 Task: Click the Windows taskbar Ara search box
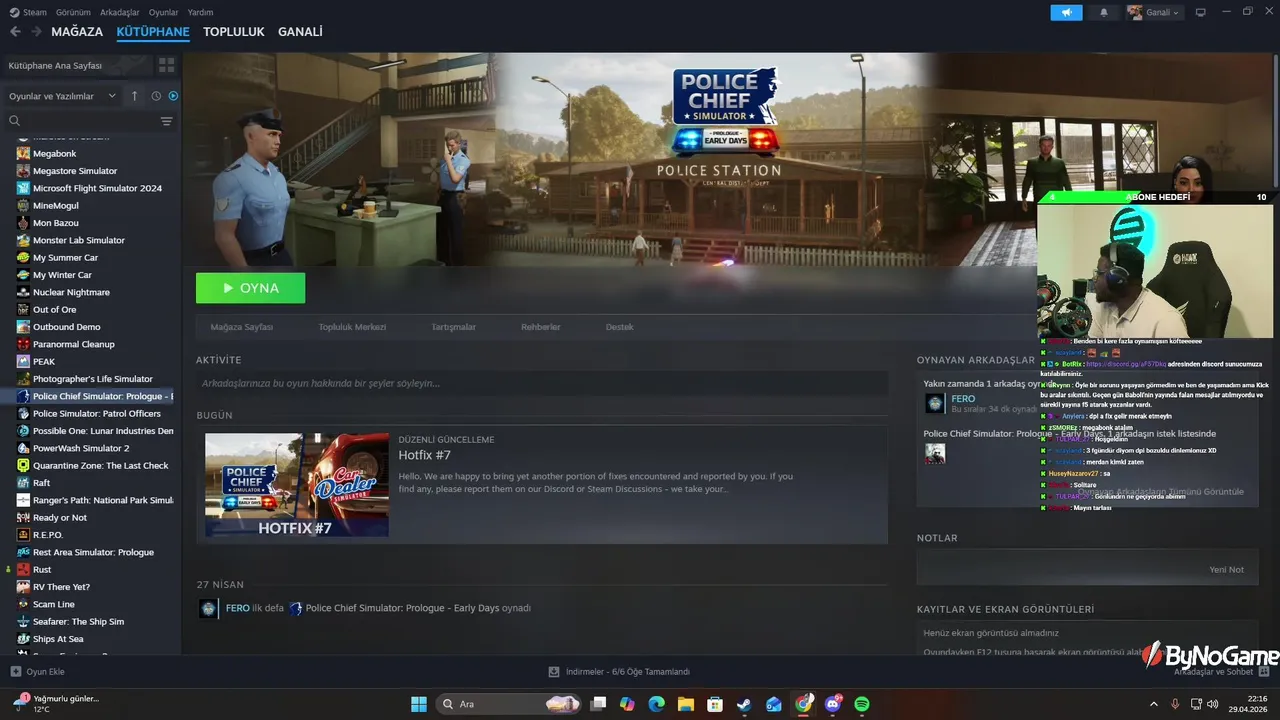click(510, 704)
